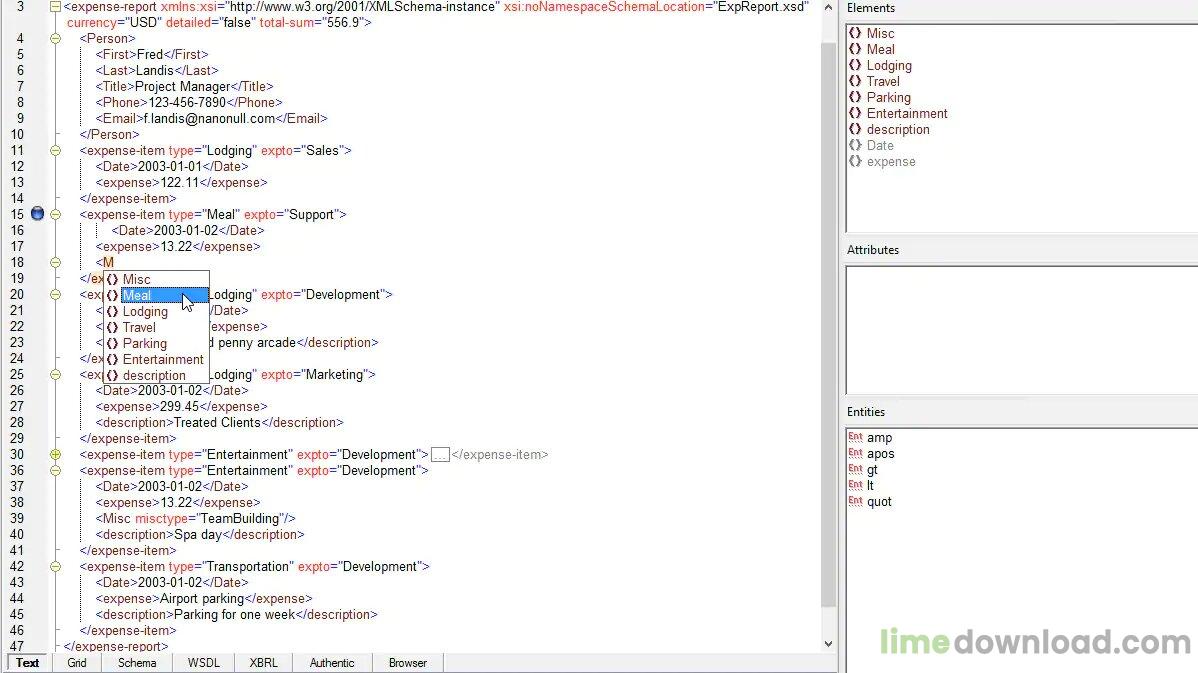
Task: Select the Misc element in Elements panel
Action: 881,33
